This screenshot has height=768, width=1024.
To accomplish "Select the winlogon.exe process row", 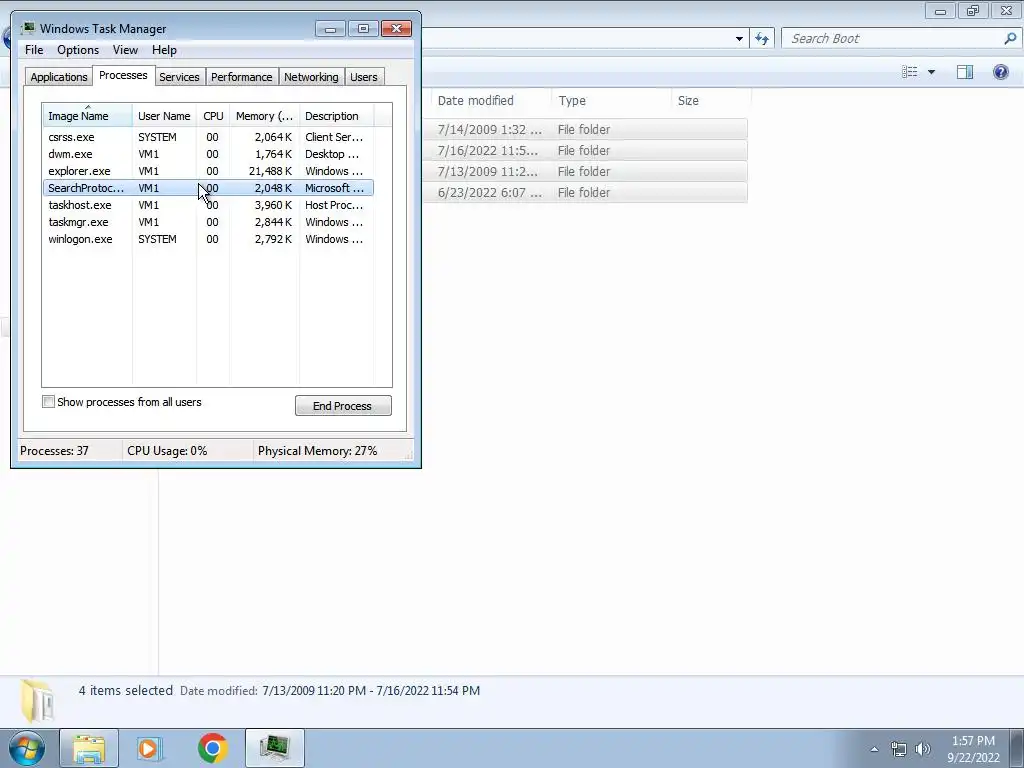I will pyautogui.click(x=208, y=239).
